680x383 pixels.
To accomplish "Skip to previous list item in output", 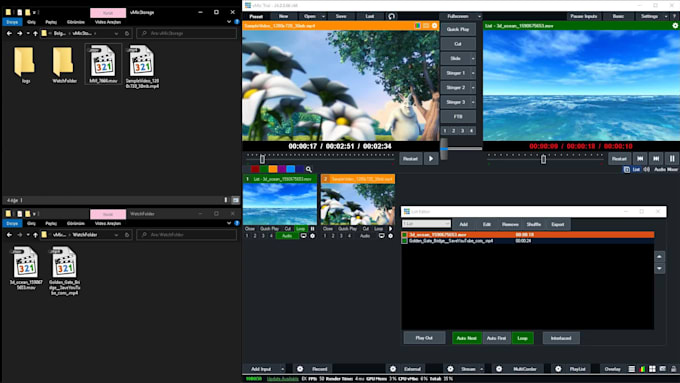I will coord(640,159).
